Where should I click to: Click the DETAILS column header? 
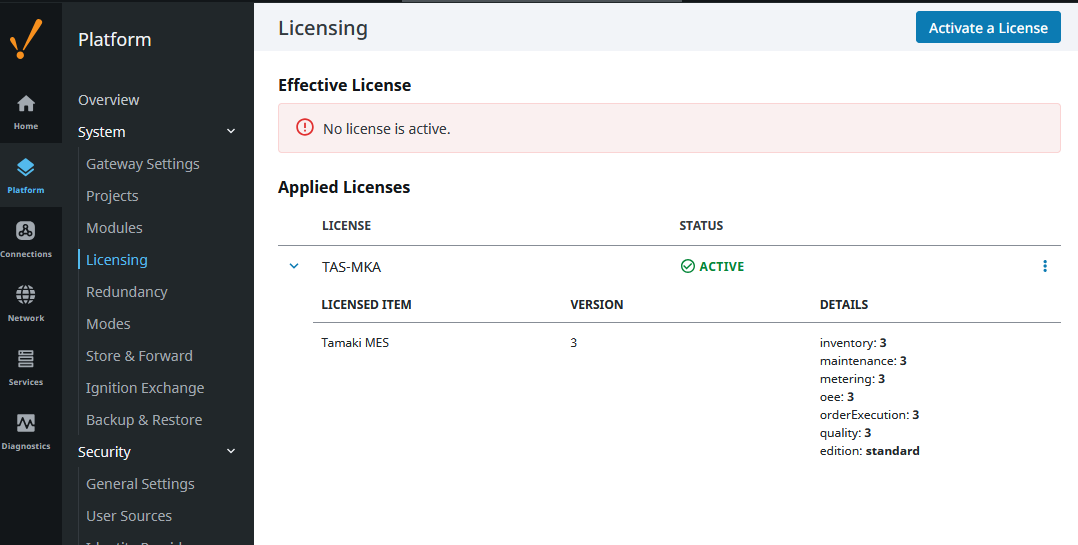(x=844, y=304)
